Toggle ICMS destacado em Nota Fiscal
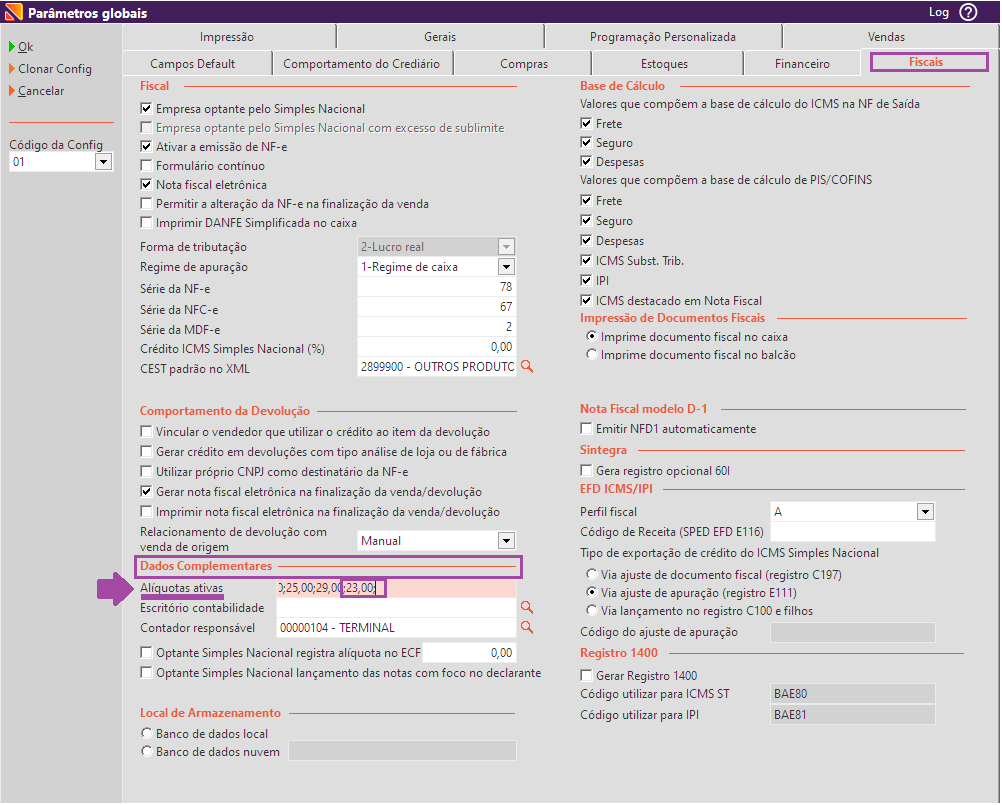 pos(586,300)
